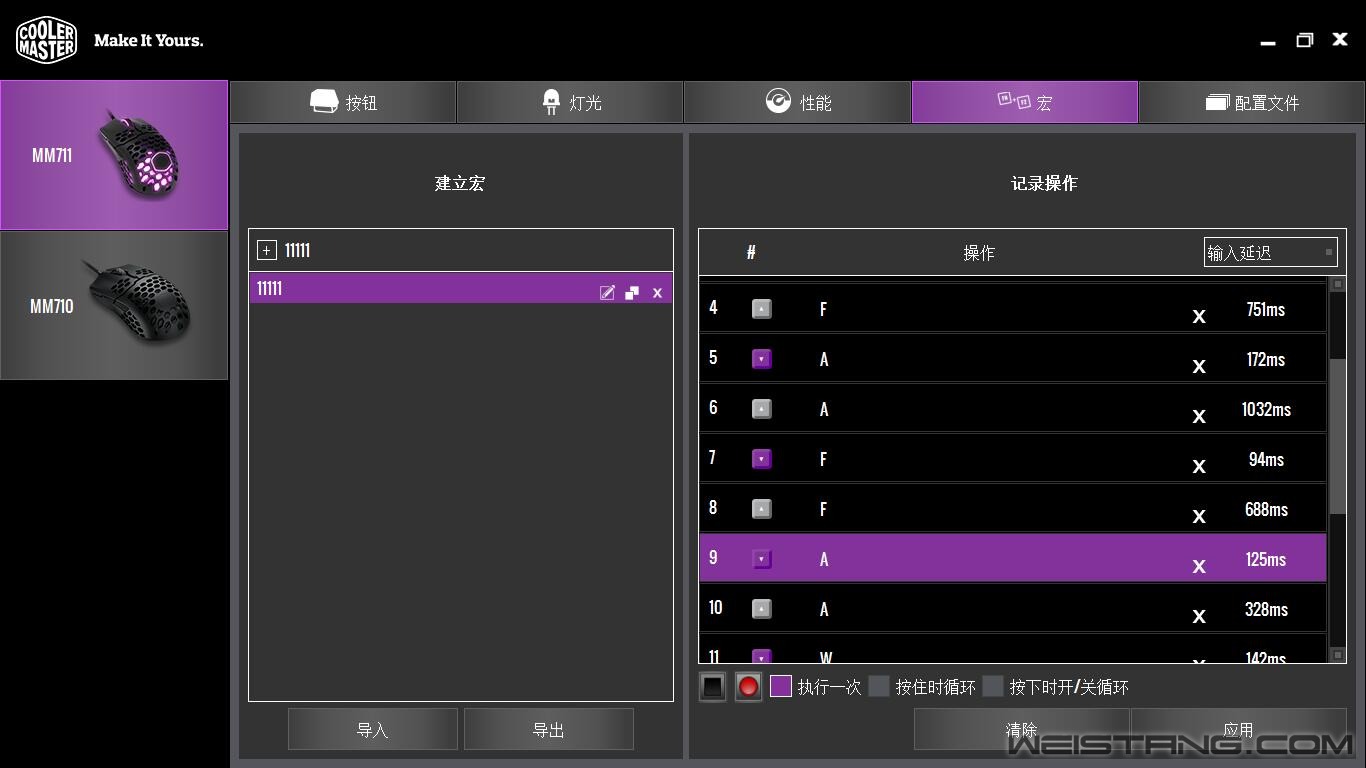Switch to the 灯光 lighting tab
The height and width of the screenshot is (768, 1366).
coord(570,102)
